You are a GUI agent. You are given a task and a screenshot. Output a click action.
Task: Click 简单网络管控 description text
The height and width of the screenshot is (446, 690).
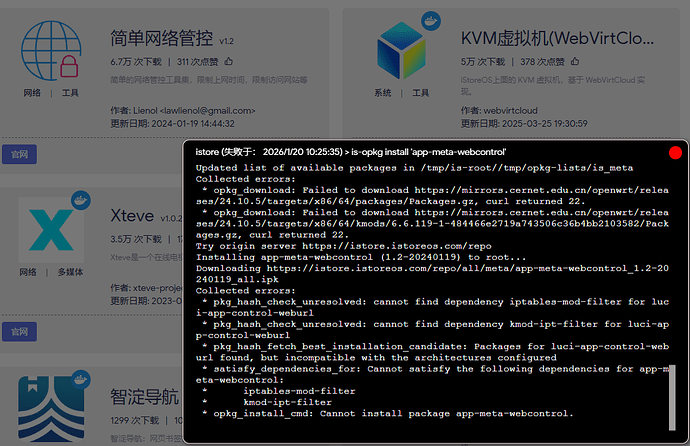(209, 80)
